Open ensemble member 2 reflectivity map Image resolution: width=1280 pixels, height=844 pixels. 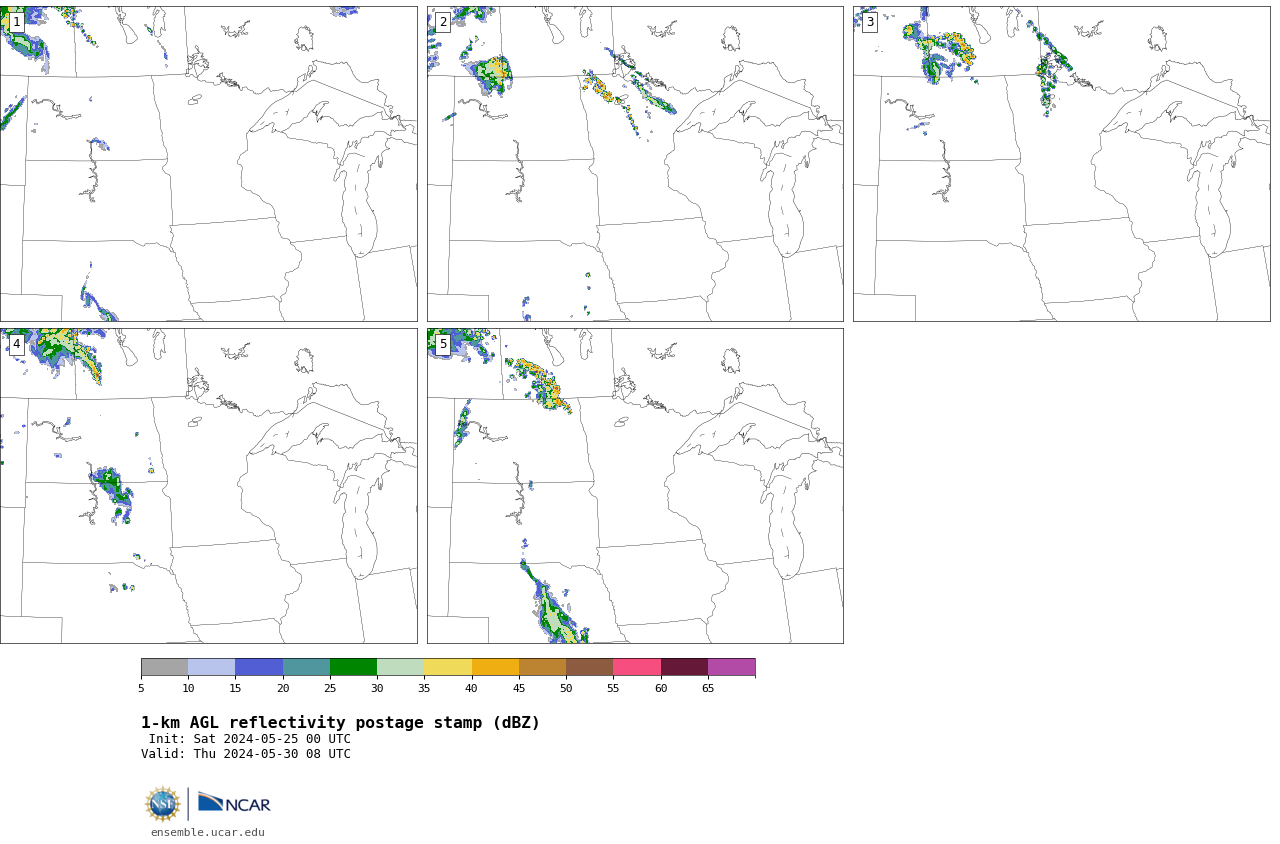[635, 164]
